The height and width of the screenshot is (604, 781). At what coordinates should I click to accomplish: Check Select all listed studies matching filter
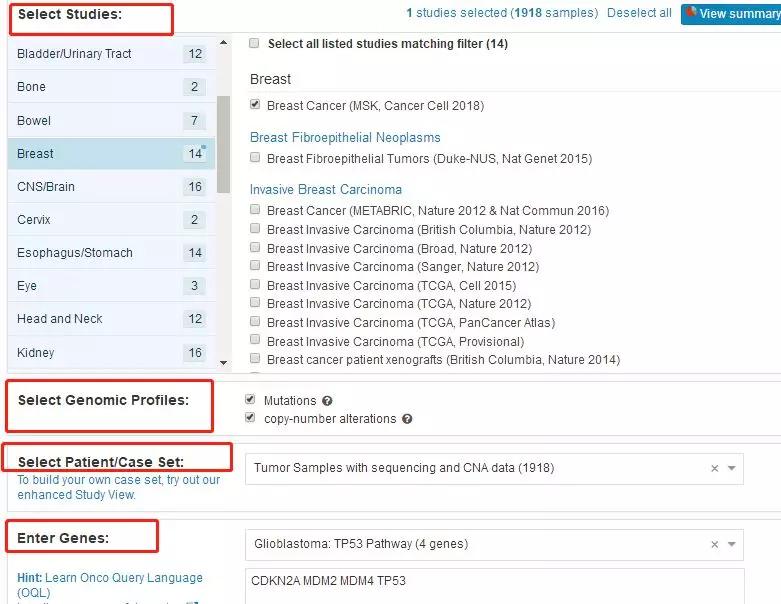coord(254,44)
